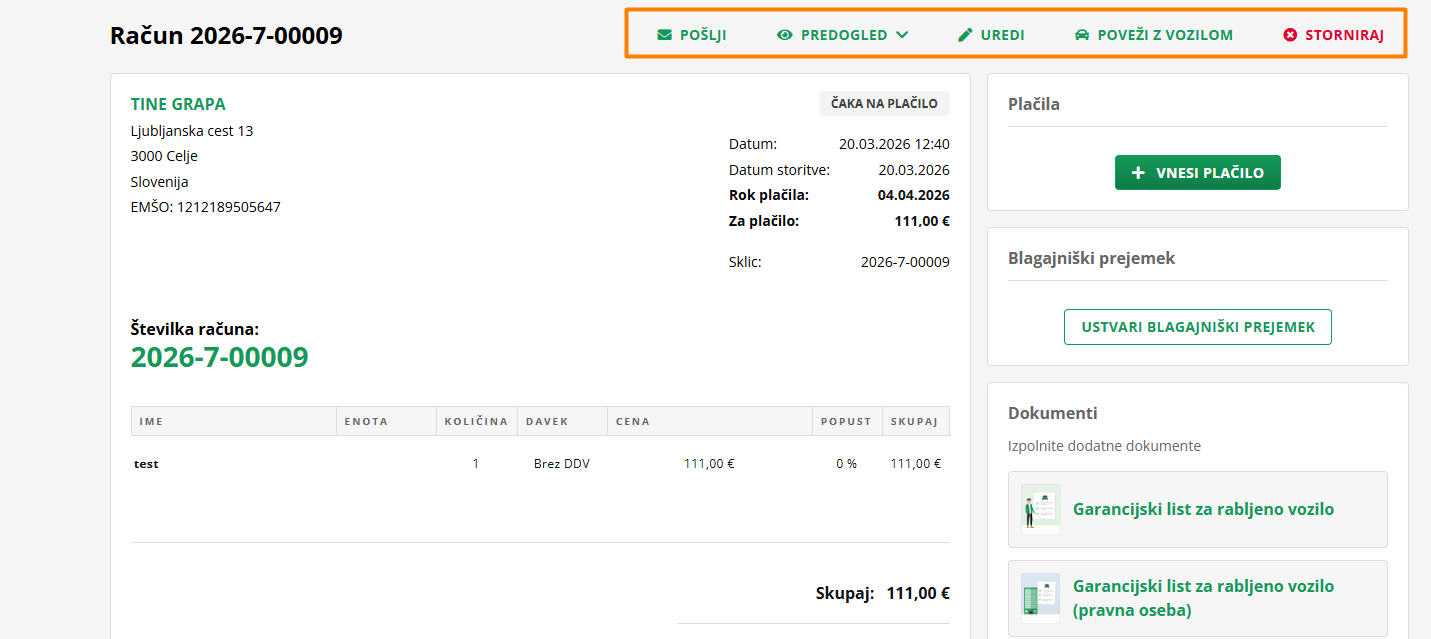Click the car icon for Poveži z vozilom
1431x639 pixels.
click(x=1082, y=35)
